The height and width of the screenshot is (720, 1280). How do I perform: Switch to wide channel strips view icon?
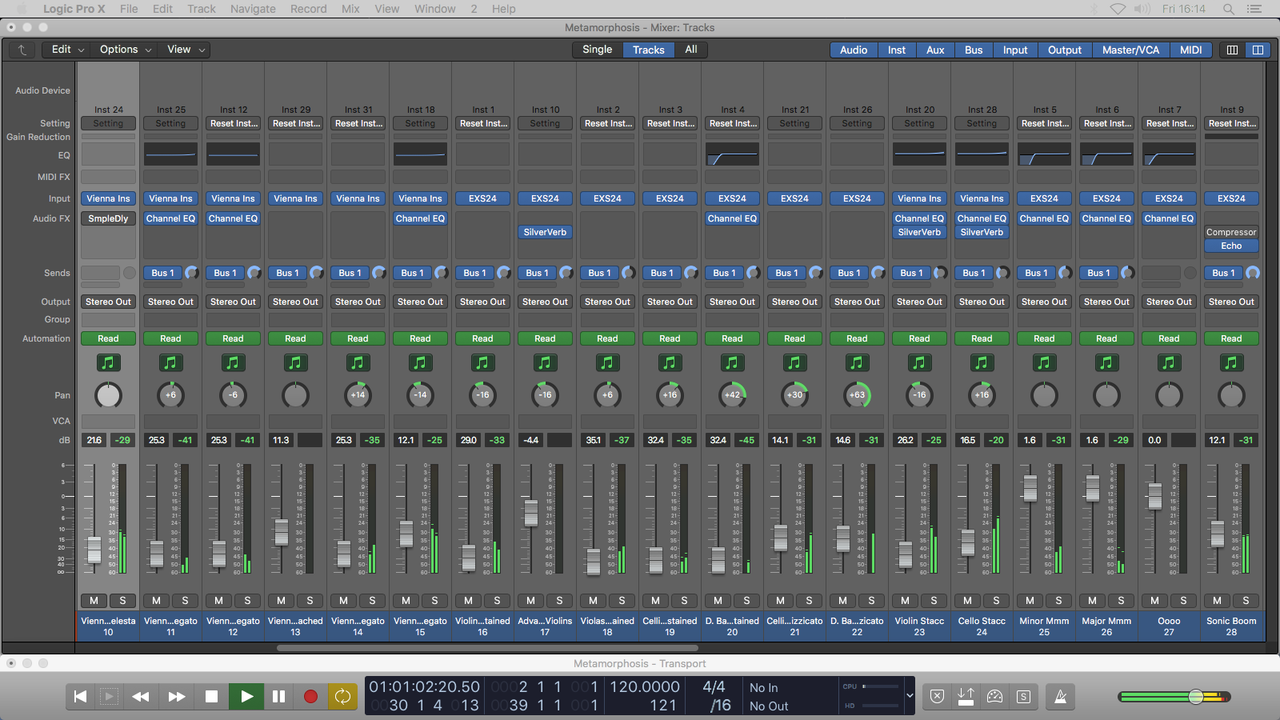[x=1257, y=50]
